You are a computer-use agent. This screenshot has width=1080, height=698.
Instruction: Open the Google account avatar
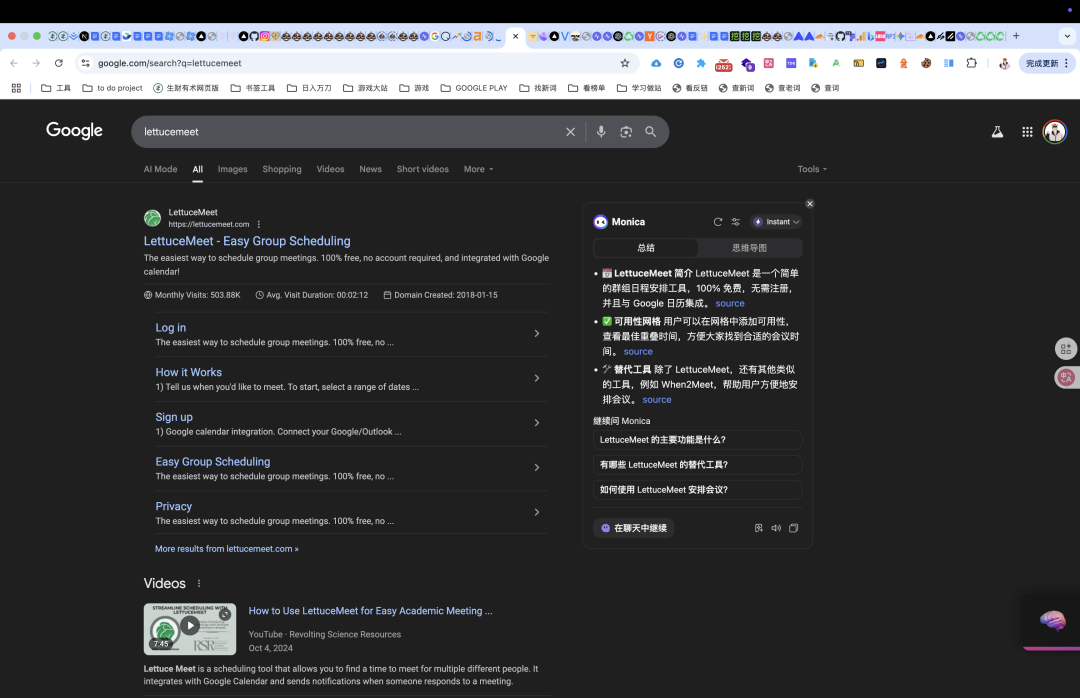pyautogui.click(x=1055, y=132)
